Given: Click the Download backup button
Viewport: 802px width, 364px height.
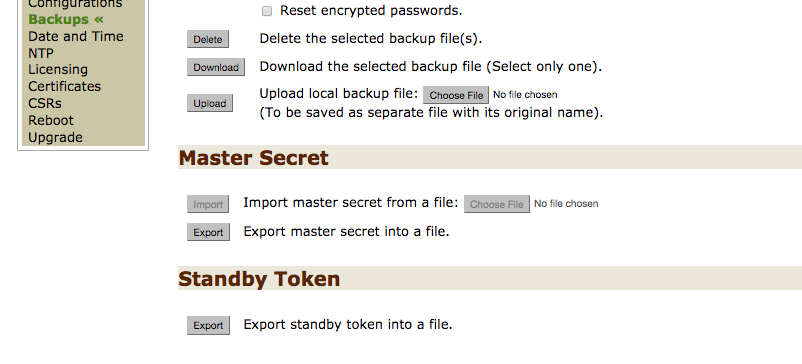Looking at the screenshot, I should (x=216, y=67).
